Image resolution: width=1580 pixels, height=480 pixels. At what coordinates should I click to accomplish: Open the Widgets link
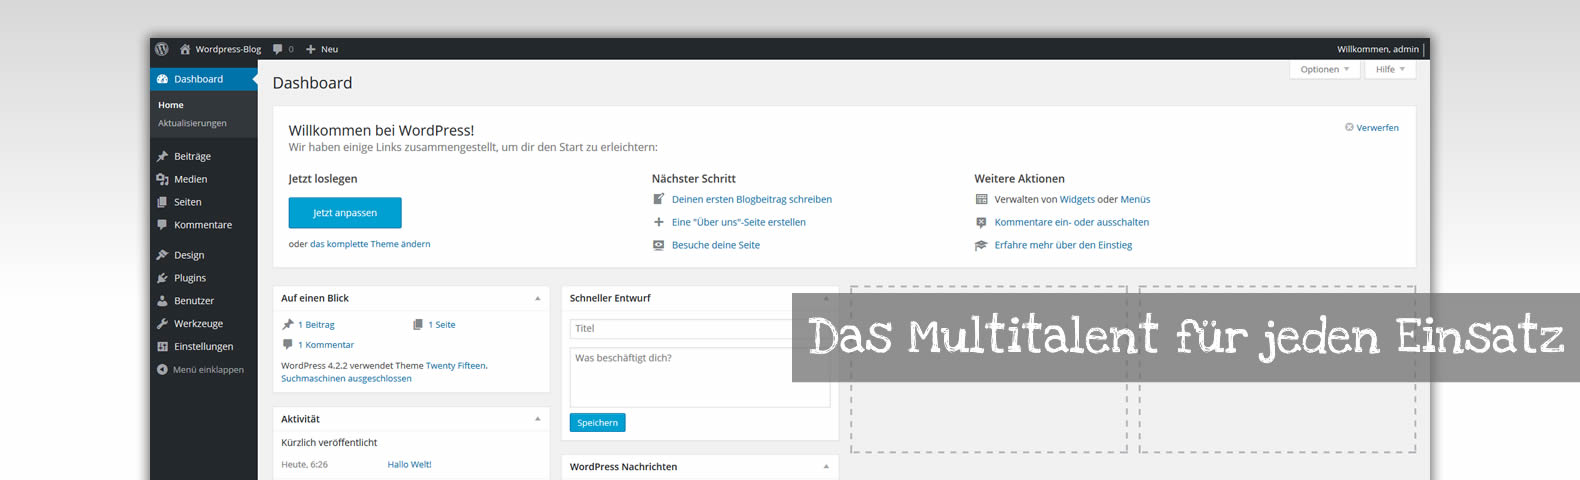[1077, 199]
